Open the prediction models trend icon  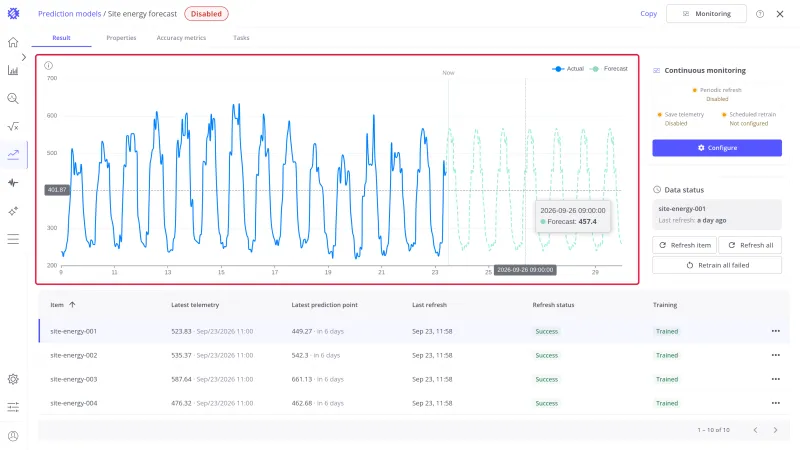(13, 154)
